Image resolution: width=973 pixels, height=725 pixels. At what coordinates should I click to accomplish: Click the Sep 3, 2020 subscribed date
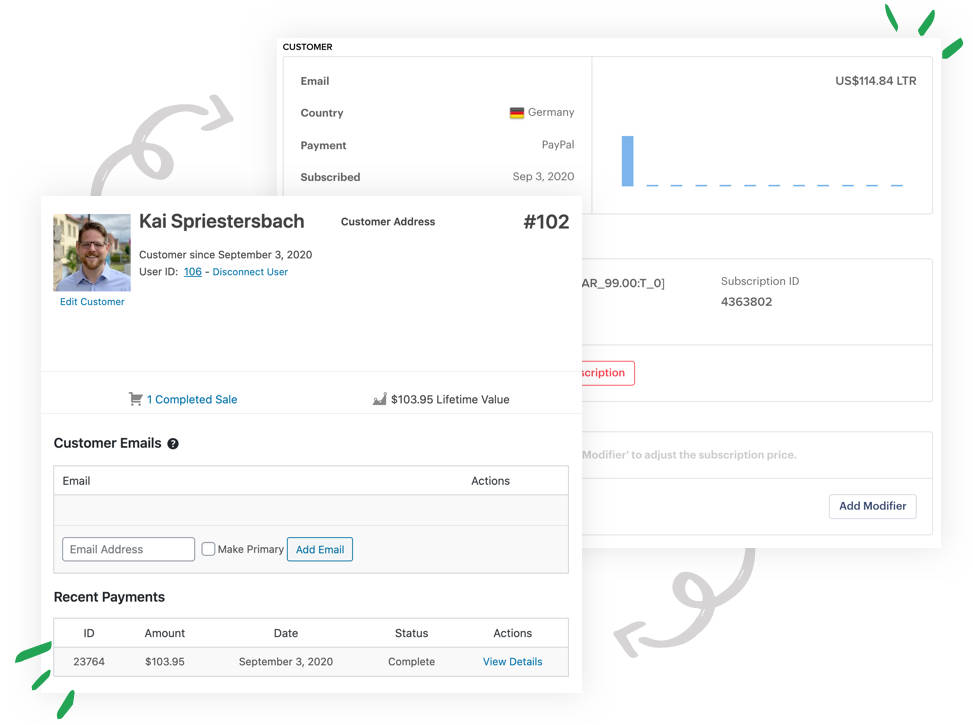(543, 176)
